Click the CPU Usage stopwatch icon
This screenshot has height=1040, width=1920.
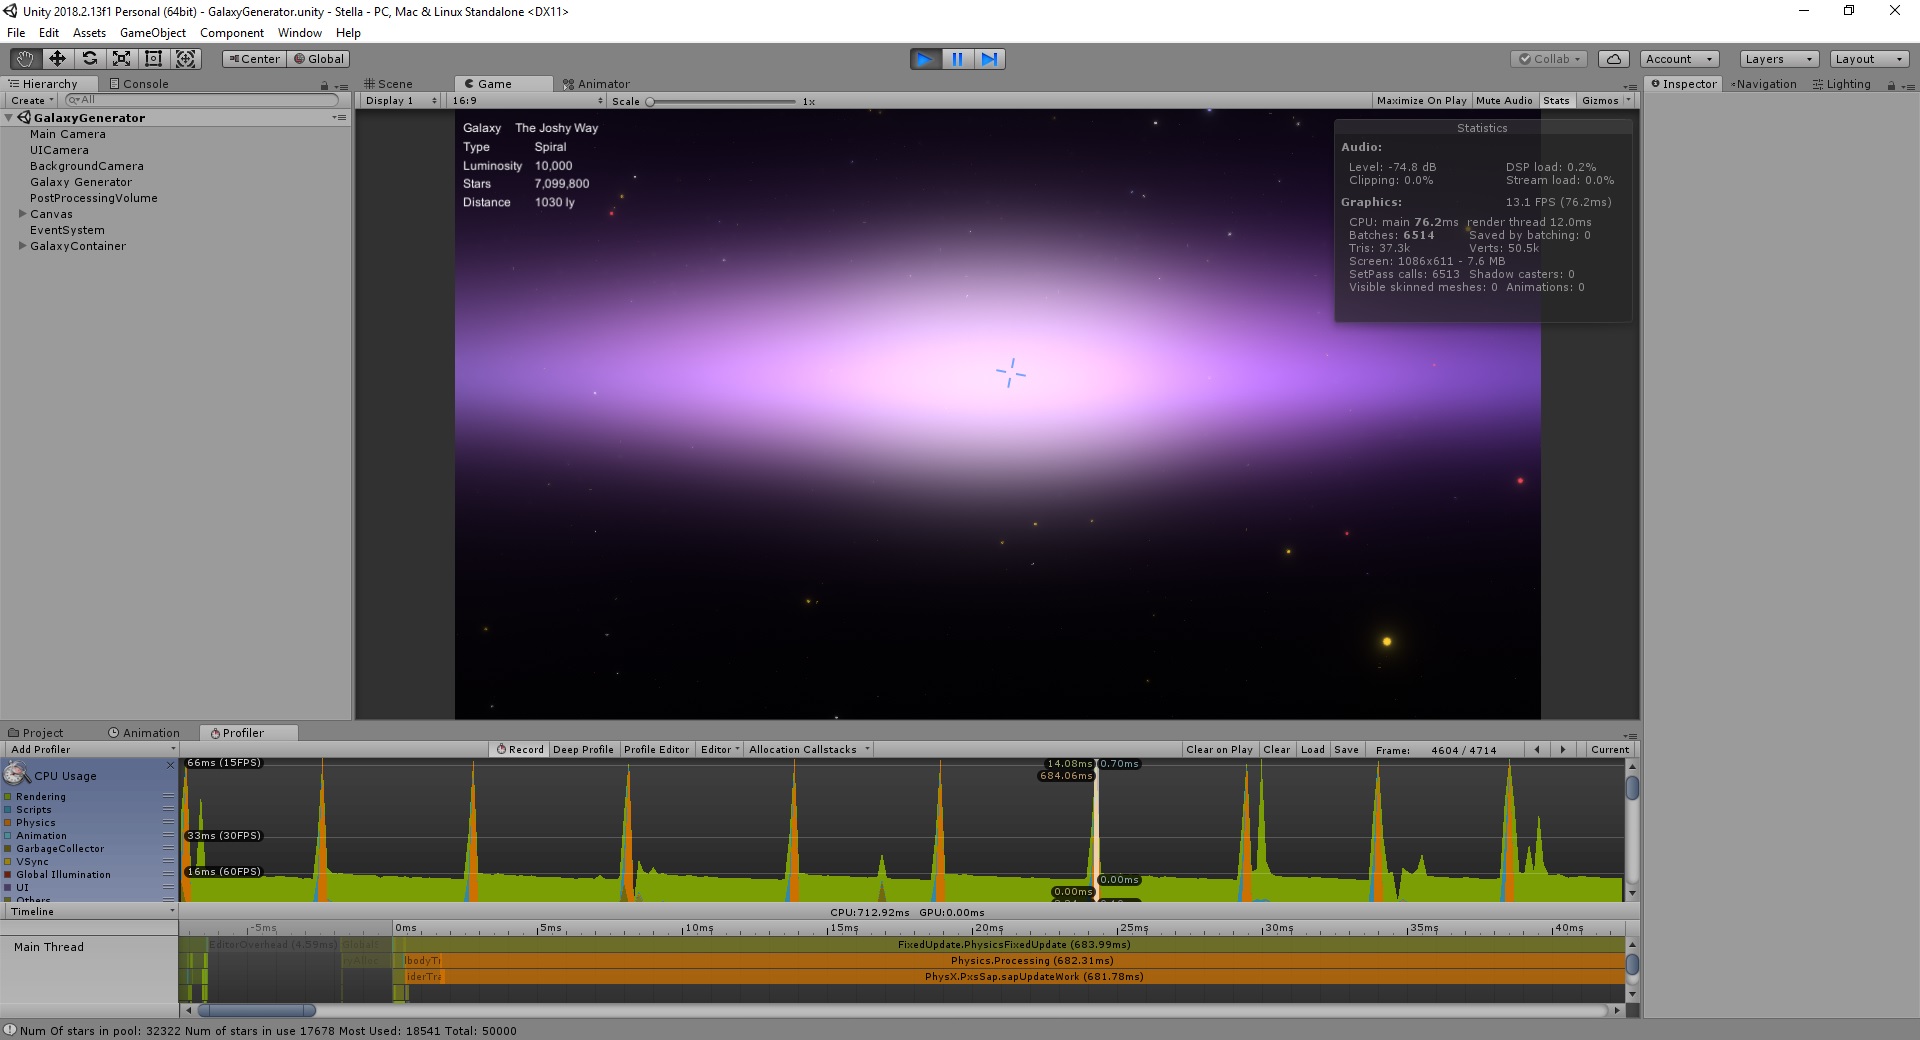16,774
